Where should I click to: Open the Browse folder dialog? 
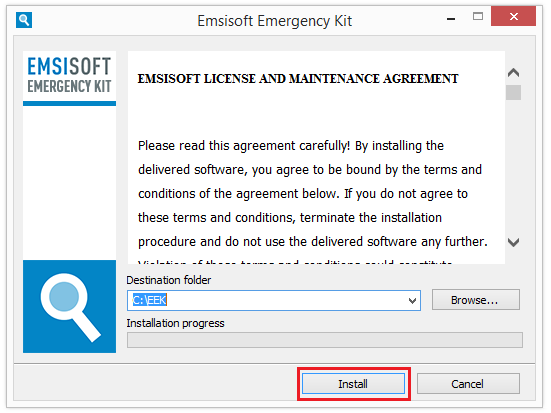tap(475, 300)
